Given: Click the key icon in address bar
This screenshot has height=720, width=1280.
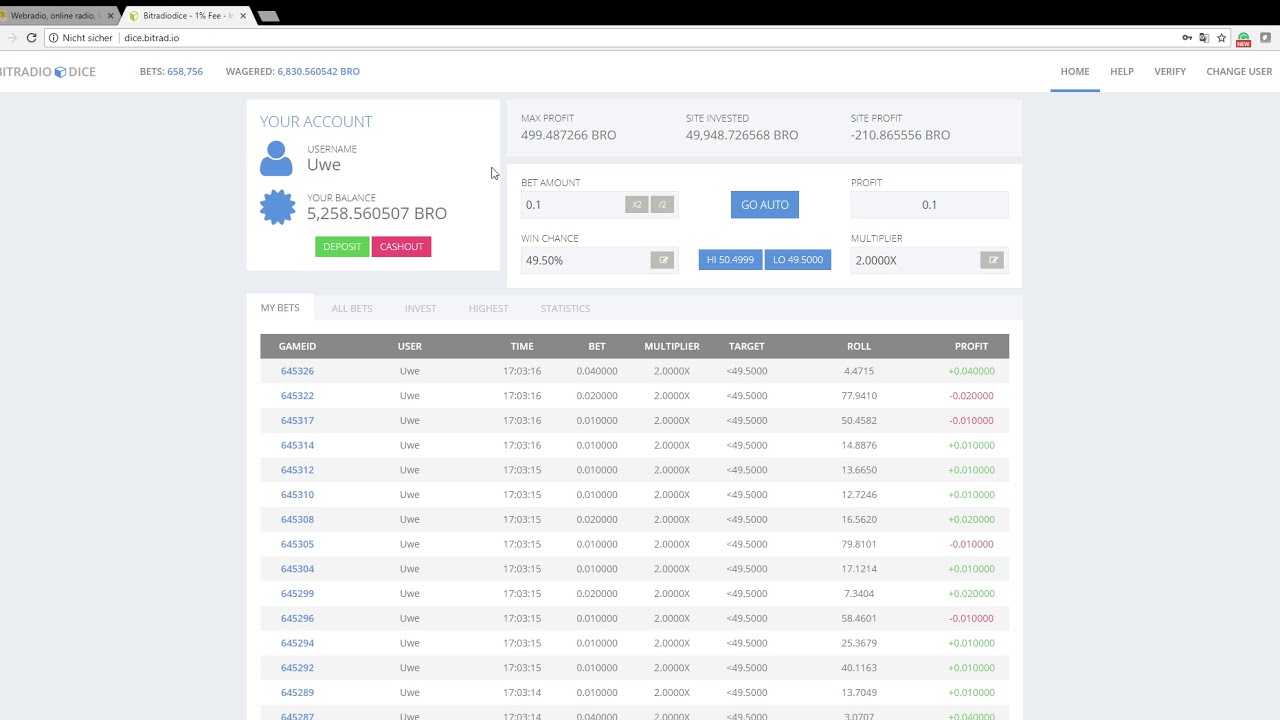Looking at the screenshot, I should pos(1187,38).
